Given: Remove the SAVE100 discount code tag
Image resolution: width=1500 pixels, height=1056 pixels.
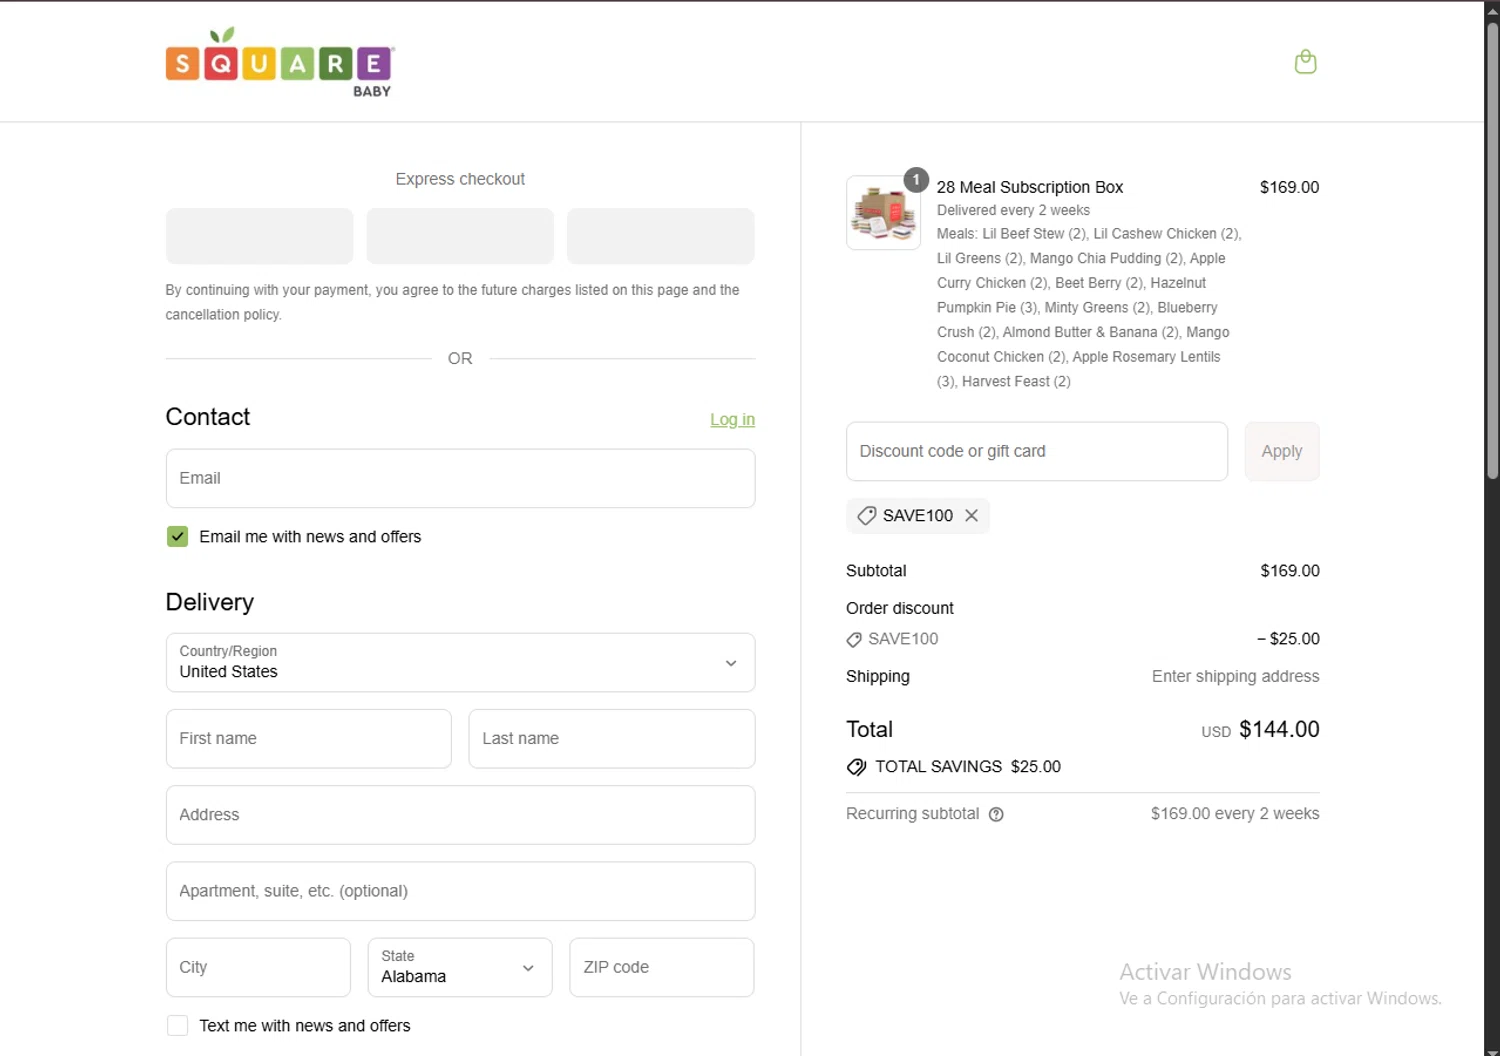Looking at the screenshot, I should tap(971, 516).
